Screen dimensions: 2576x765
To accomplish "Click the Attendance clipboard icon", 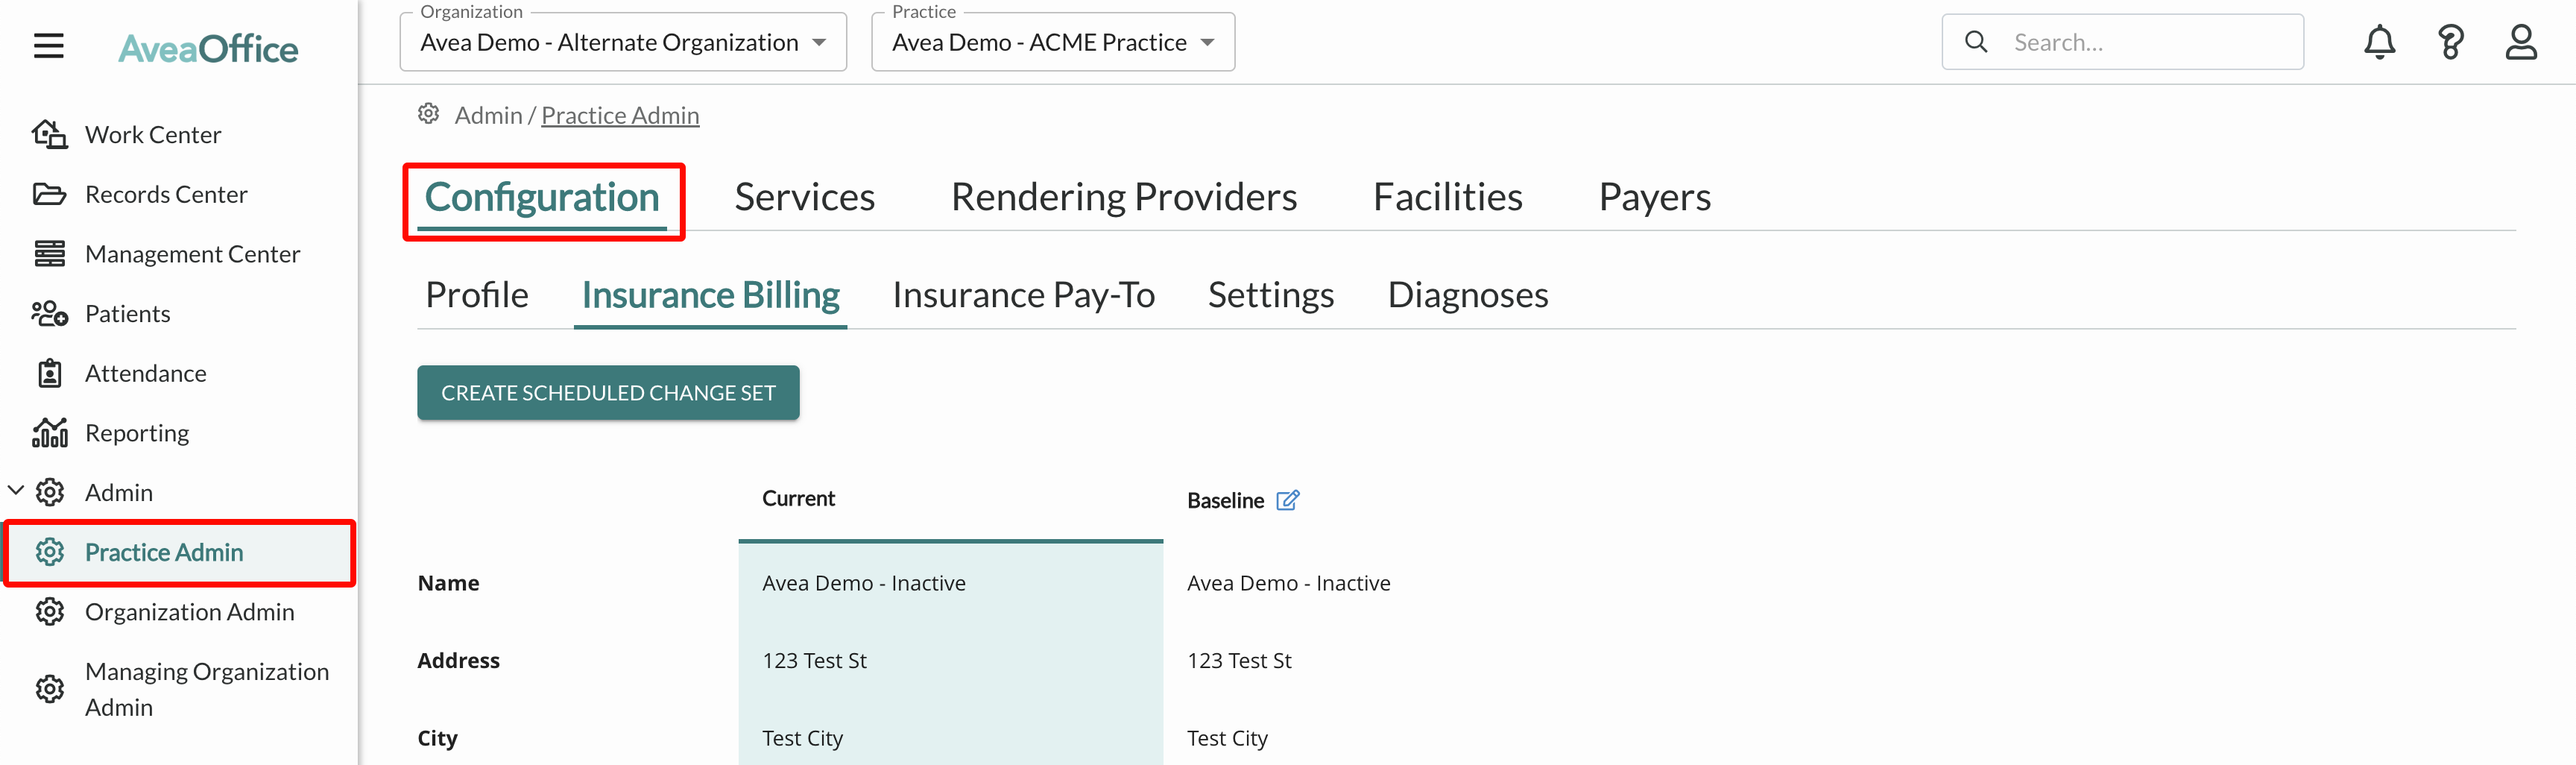I will pyautogui.click(x=49, y=373).
